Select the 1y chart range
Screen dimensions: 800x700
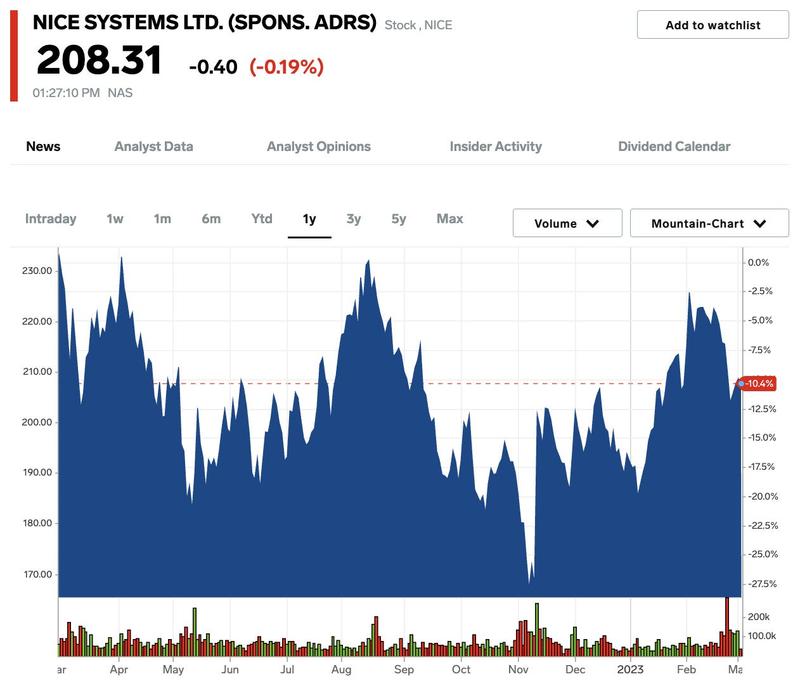coord(309,219)
